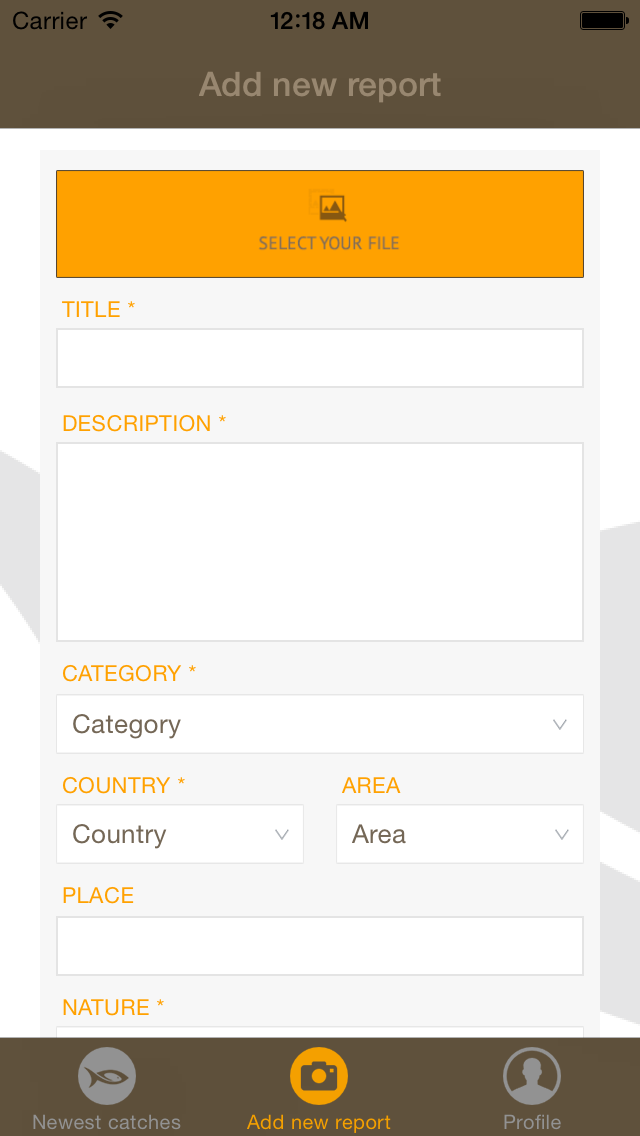Open the Country selection dropdown
Viewport: 640px width, 1136px height.
pos(180,834)
